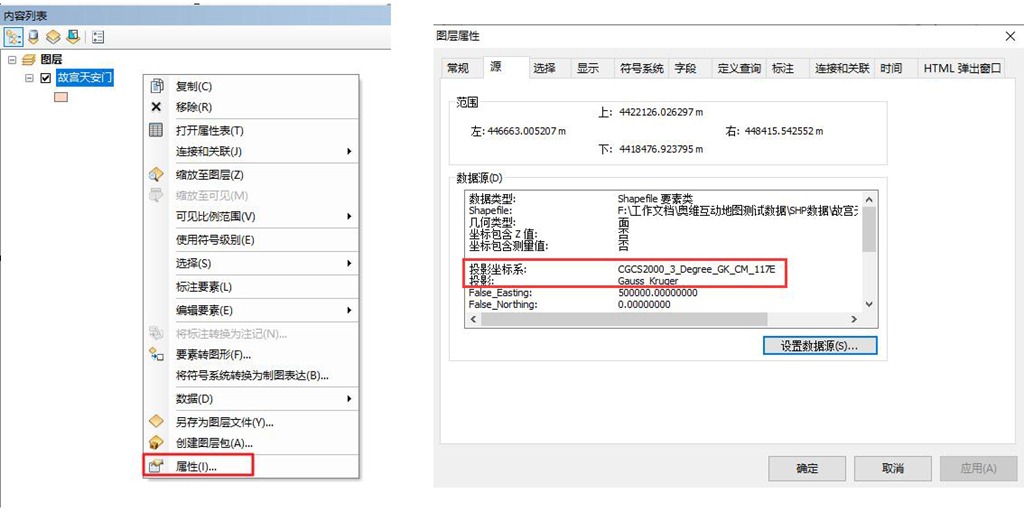
Task: Click the 移除 remove X icon
Action: point(156,107)
